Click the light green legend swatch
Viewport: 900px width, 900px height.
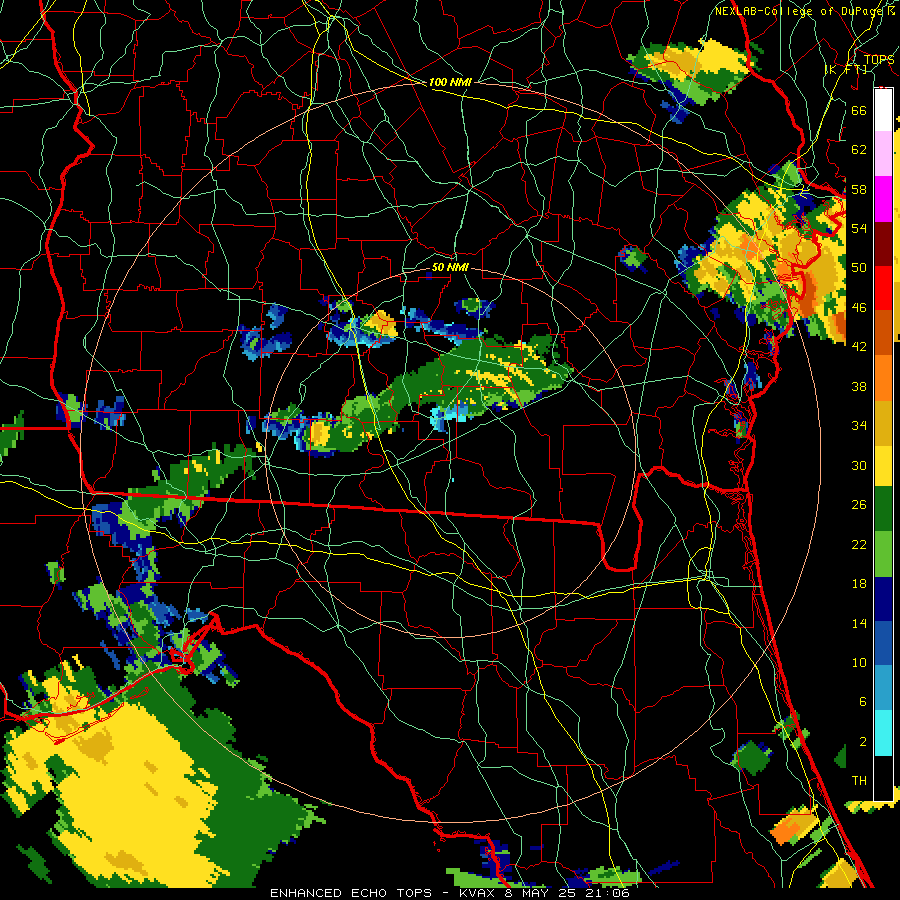[883, 553]
